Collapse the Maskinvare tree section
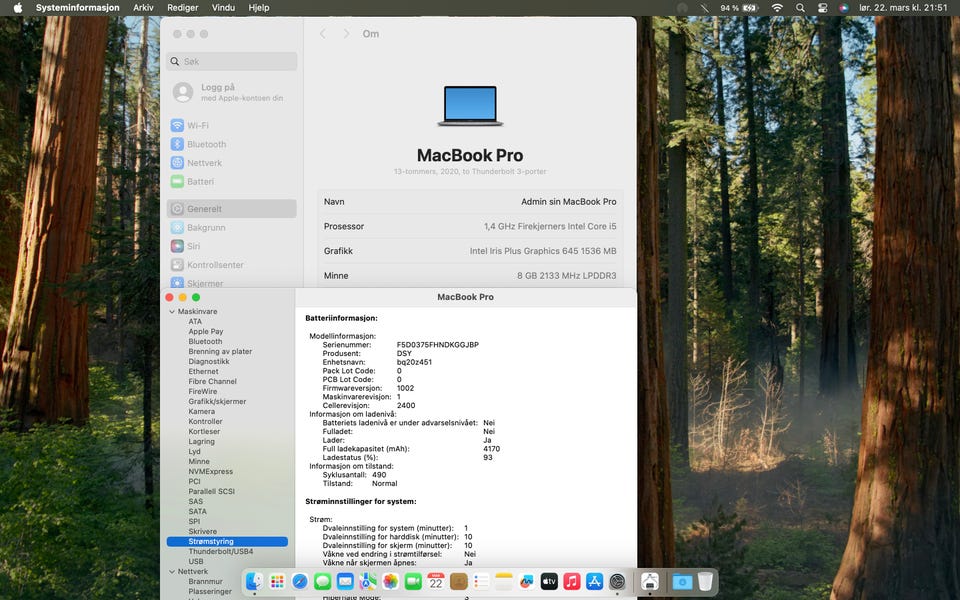Viewport: 960px width, 600px height. 172,312
